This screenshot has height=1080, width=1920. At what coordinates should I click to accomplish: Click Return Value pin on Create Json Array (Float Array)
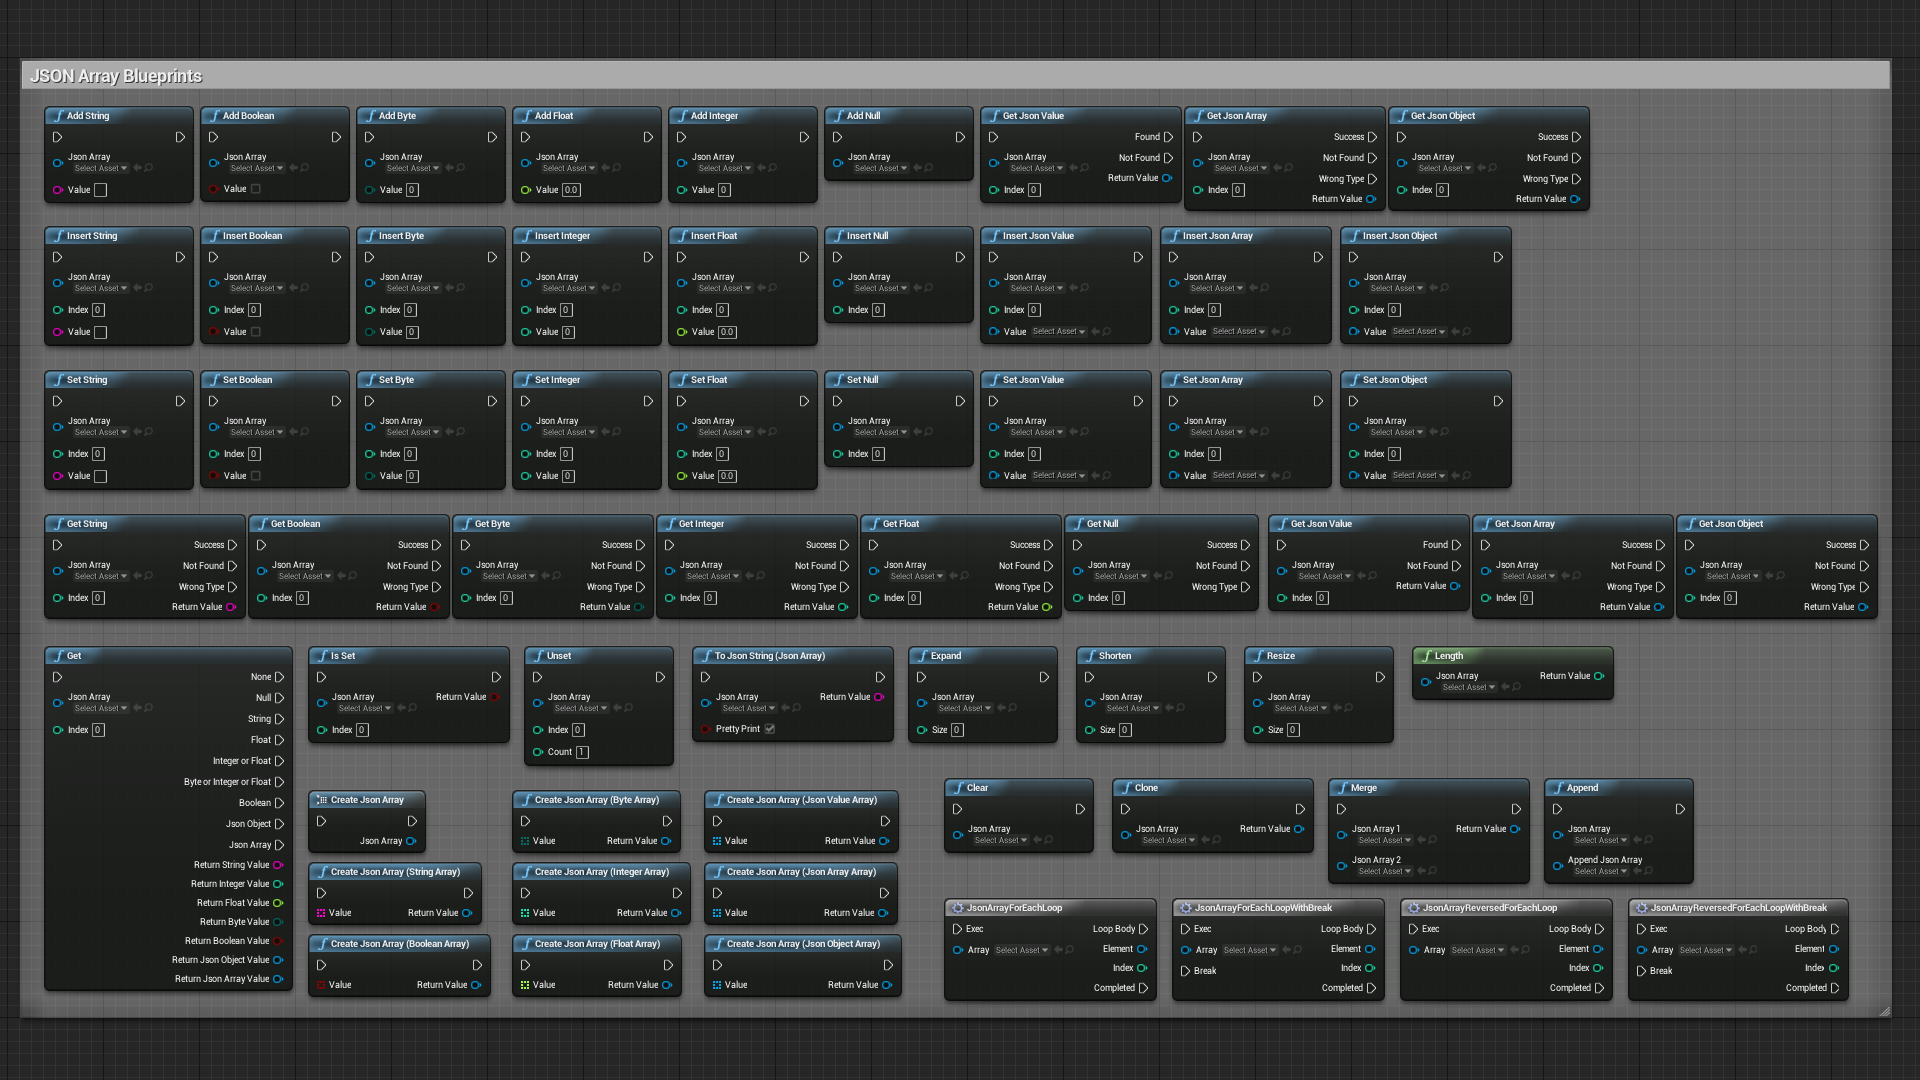coord(667,985)
